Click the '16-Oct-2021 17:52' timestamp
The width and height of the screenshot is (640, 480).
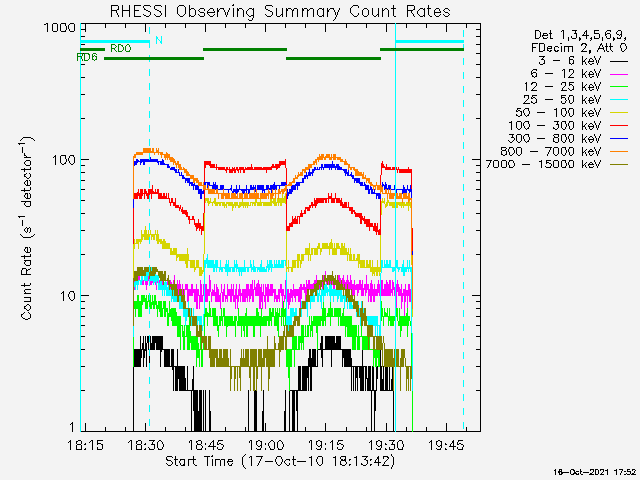tap(595, 472)
